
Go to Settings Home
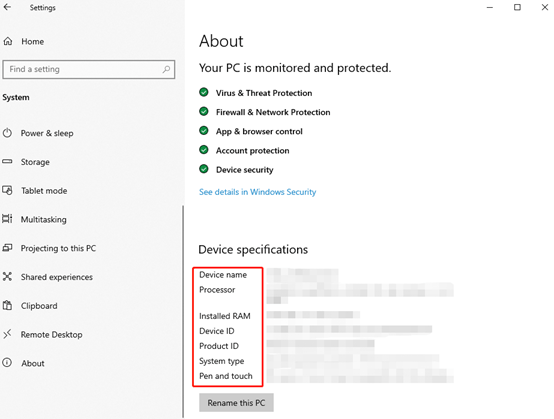(33, 41)
